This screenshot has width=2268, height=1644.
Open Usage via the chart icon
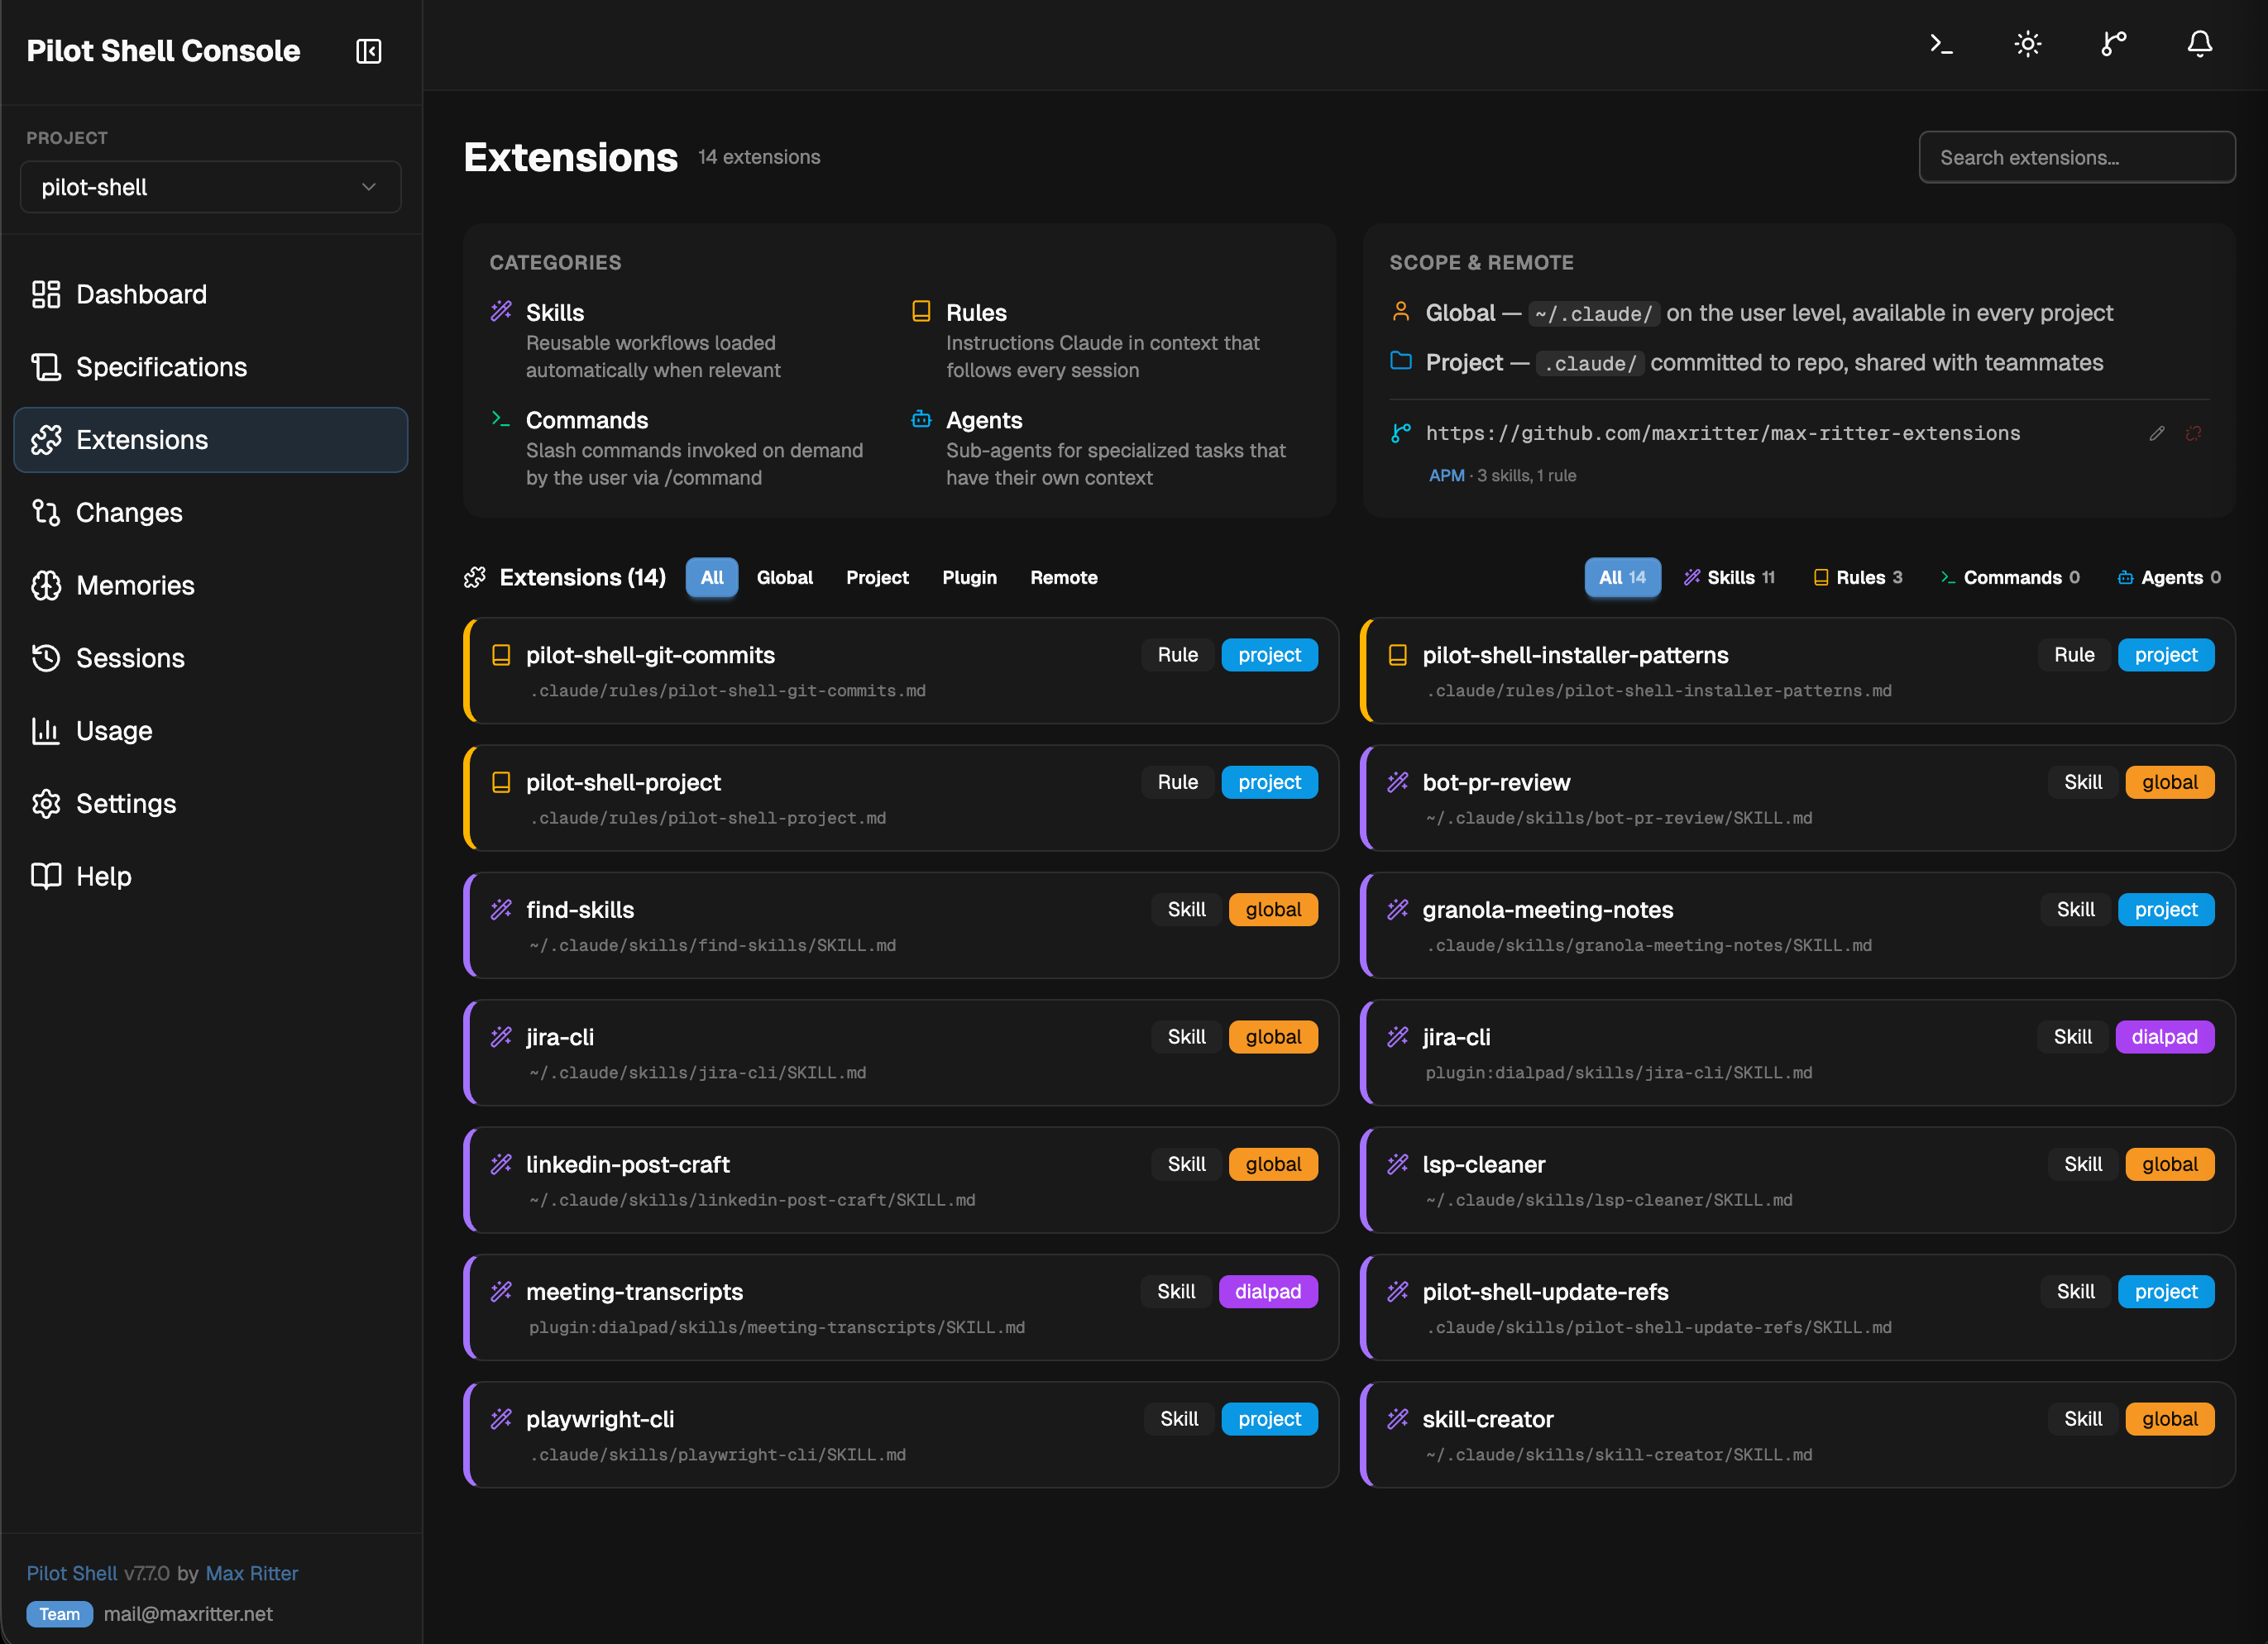(46, 731)
